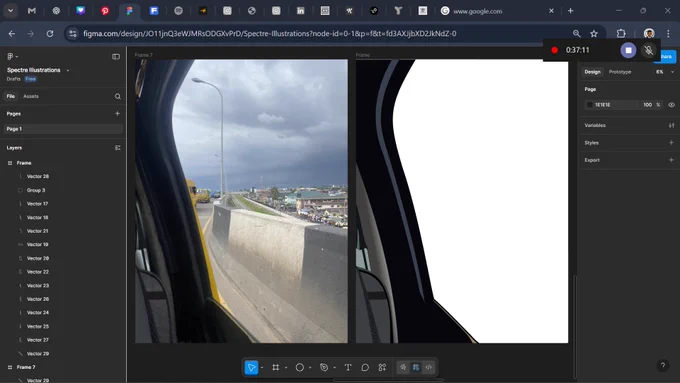Select the Ellipse shape tool
This screenshot has width=680, height=383.
(x=300, y=367)
